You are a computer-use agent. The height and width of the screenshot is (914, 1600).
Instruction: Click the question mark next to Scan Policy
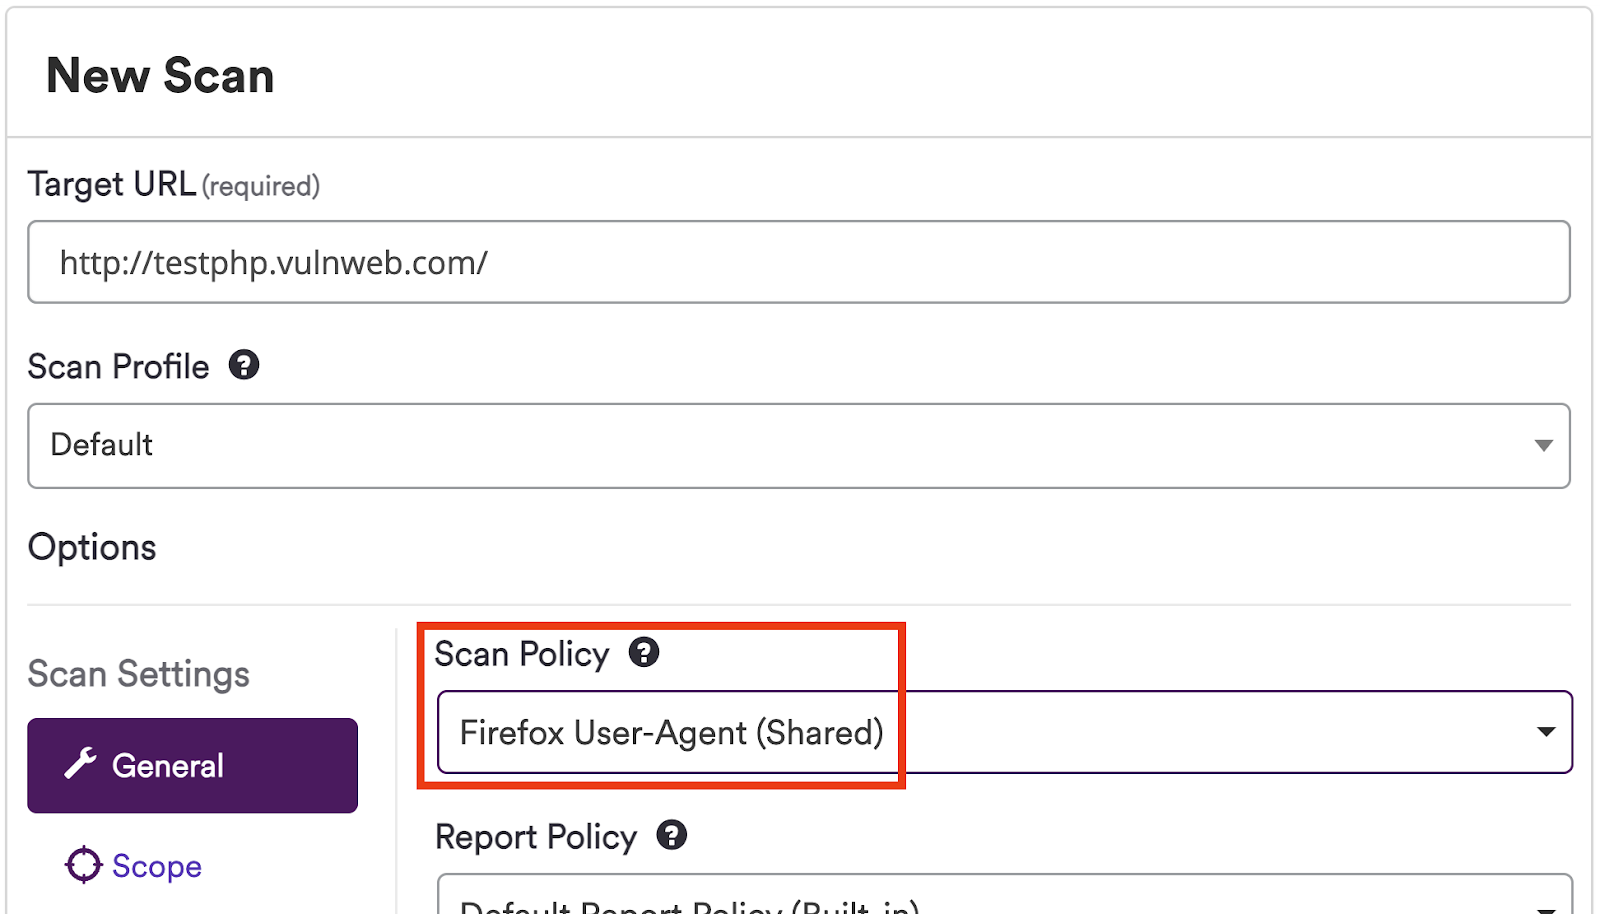[646, 652]
